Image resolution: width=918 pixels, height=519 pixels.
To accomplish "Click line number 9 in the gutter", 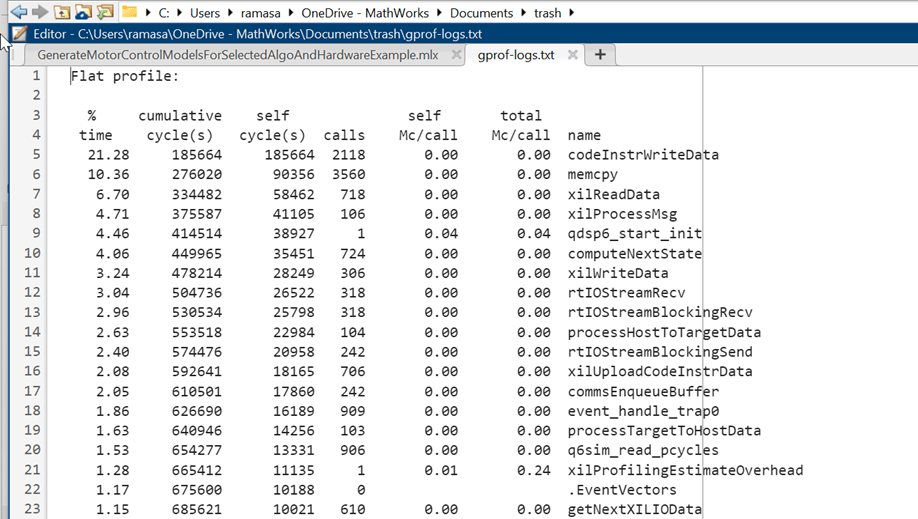I will coord(36,233).
